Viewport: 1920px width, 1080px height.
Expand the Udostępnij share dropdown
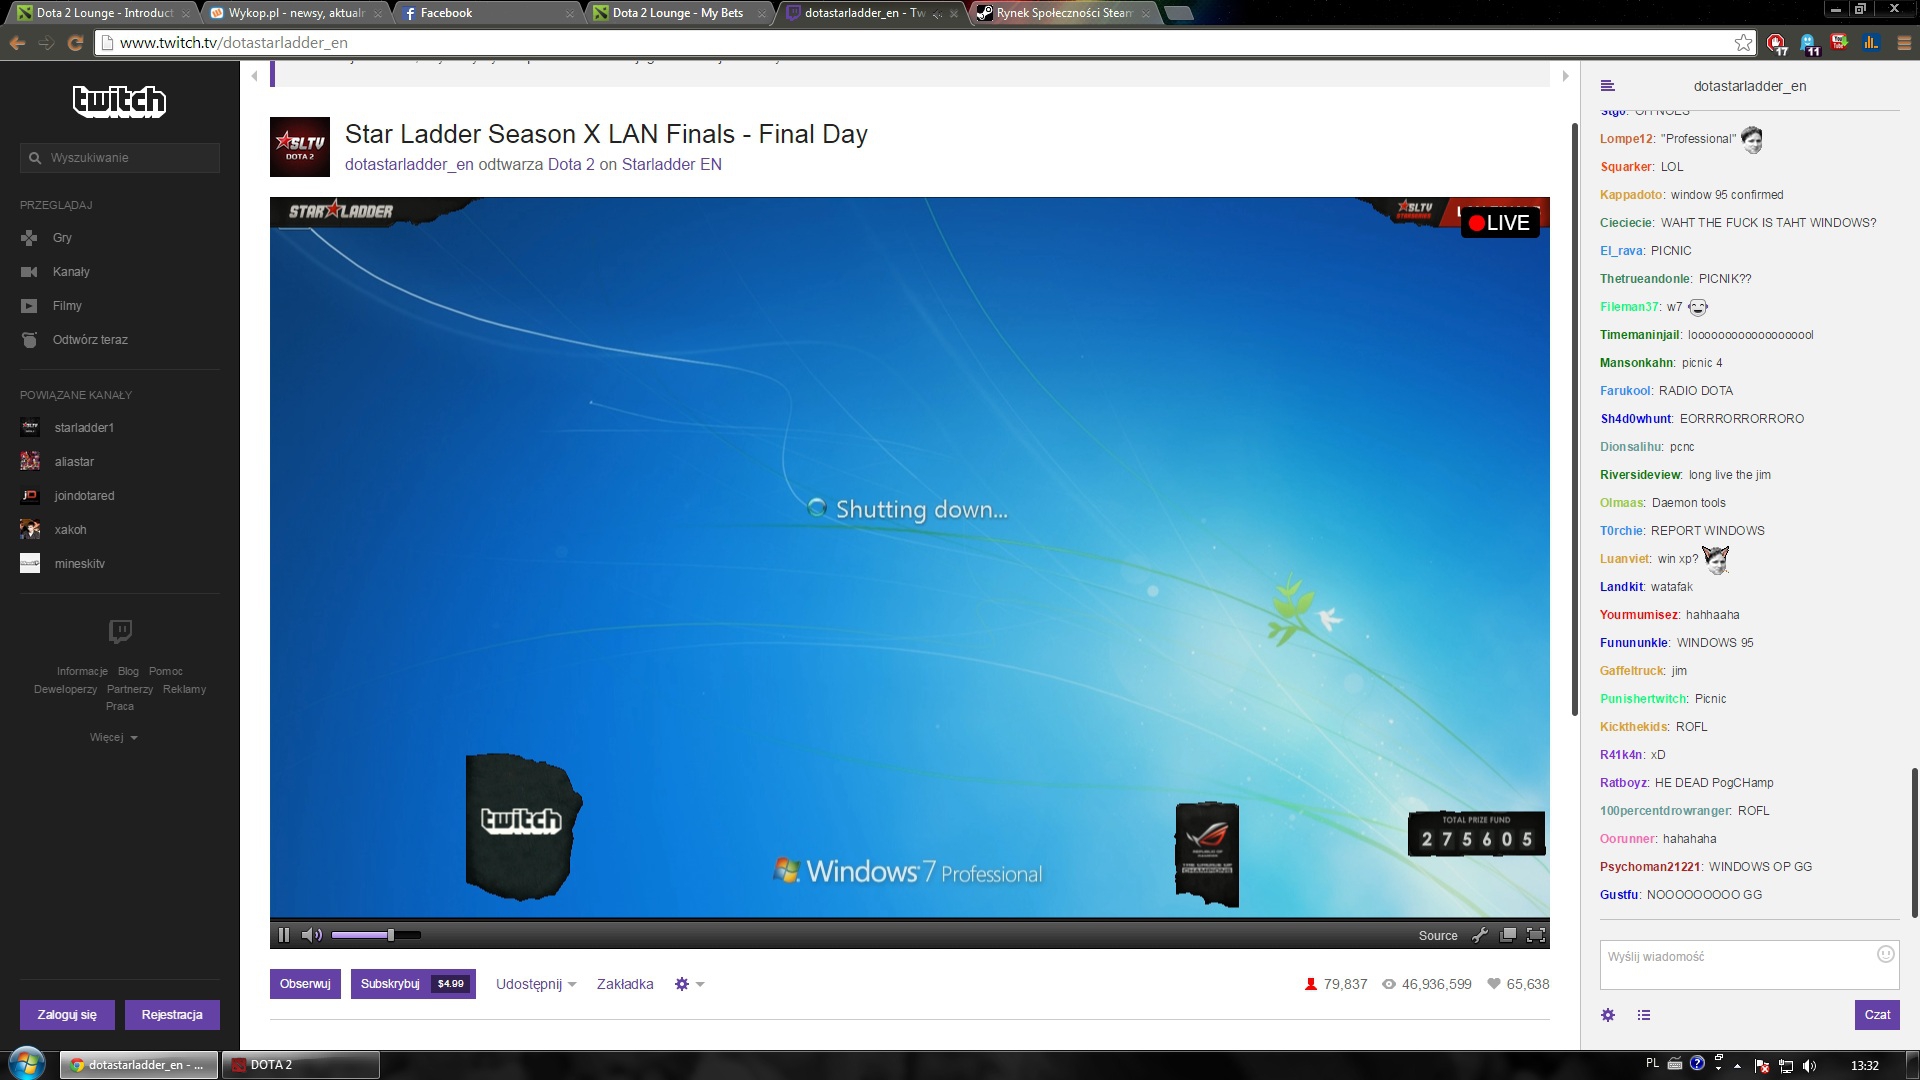[536, 984]
